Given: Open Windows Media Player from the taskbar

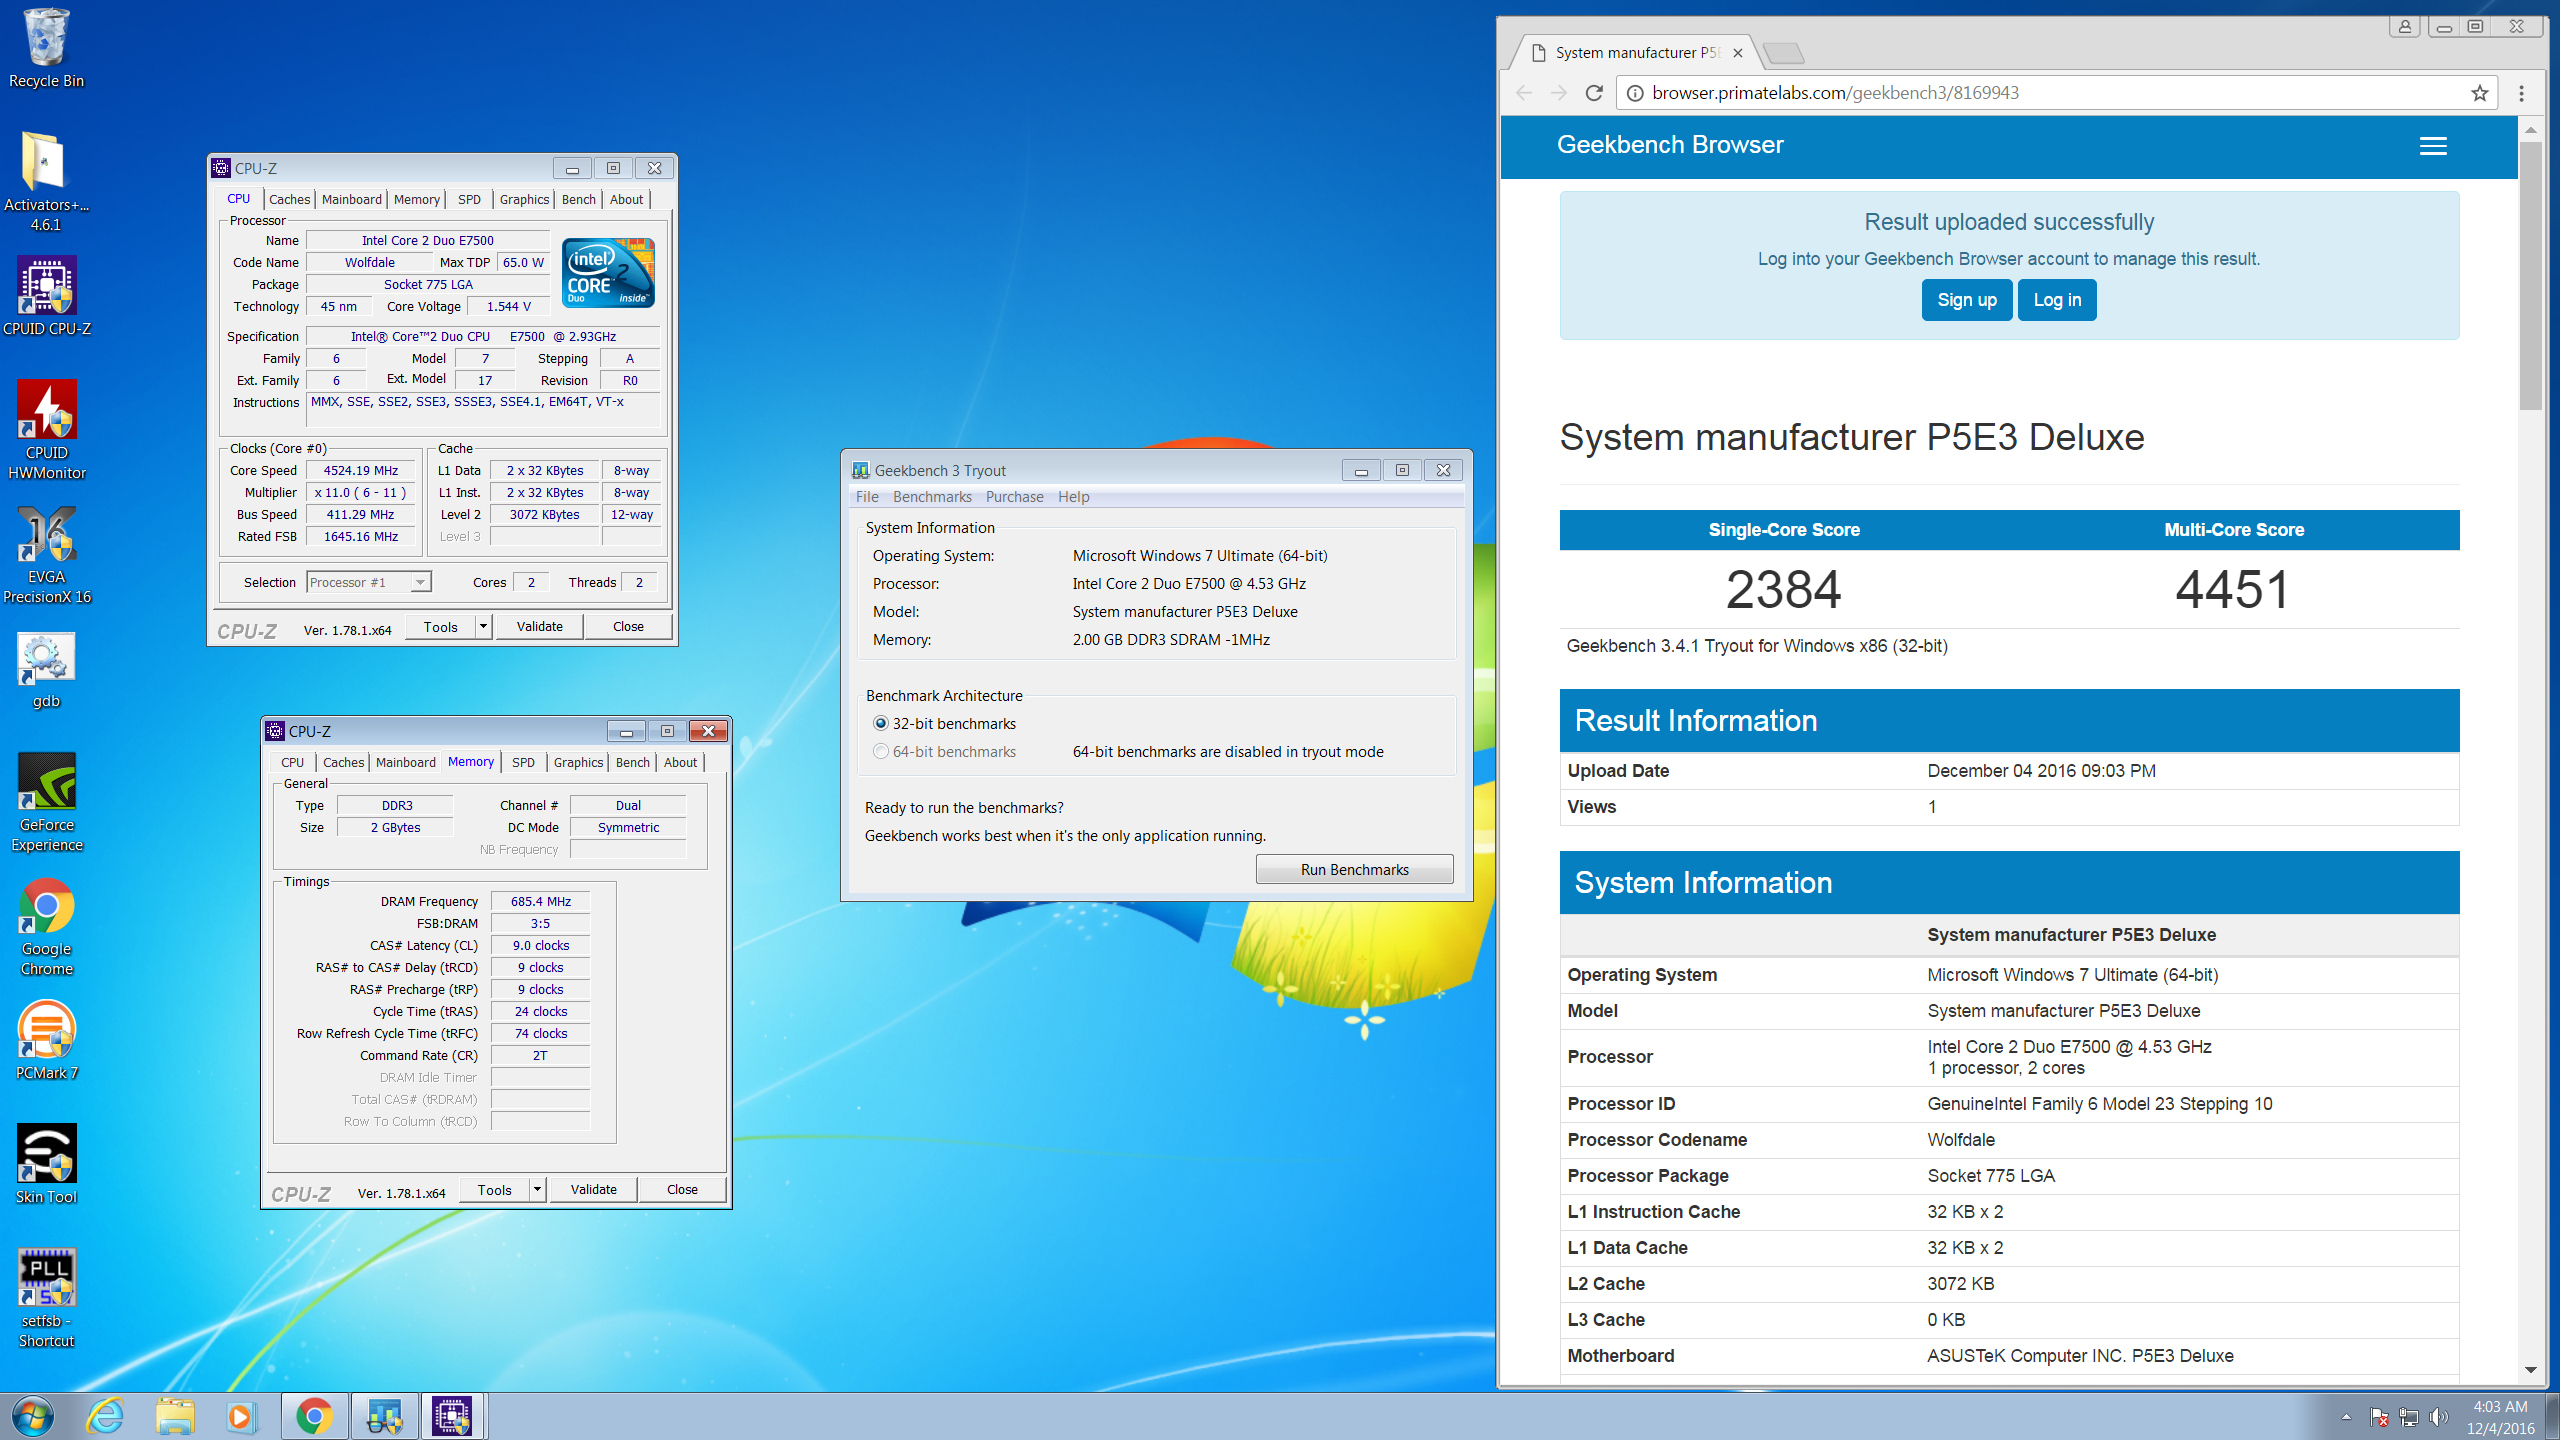Looking at the screenshot, I should (x=241, y=1416).
